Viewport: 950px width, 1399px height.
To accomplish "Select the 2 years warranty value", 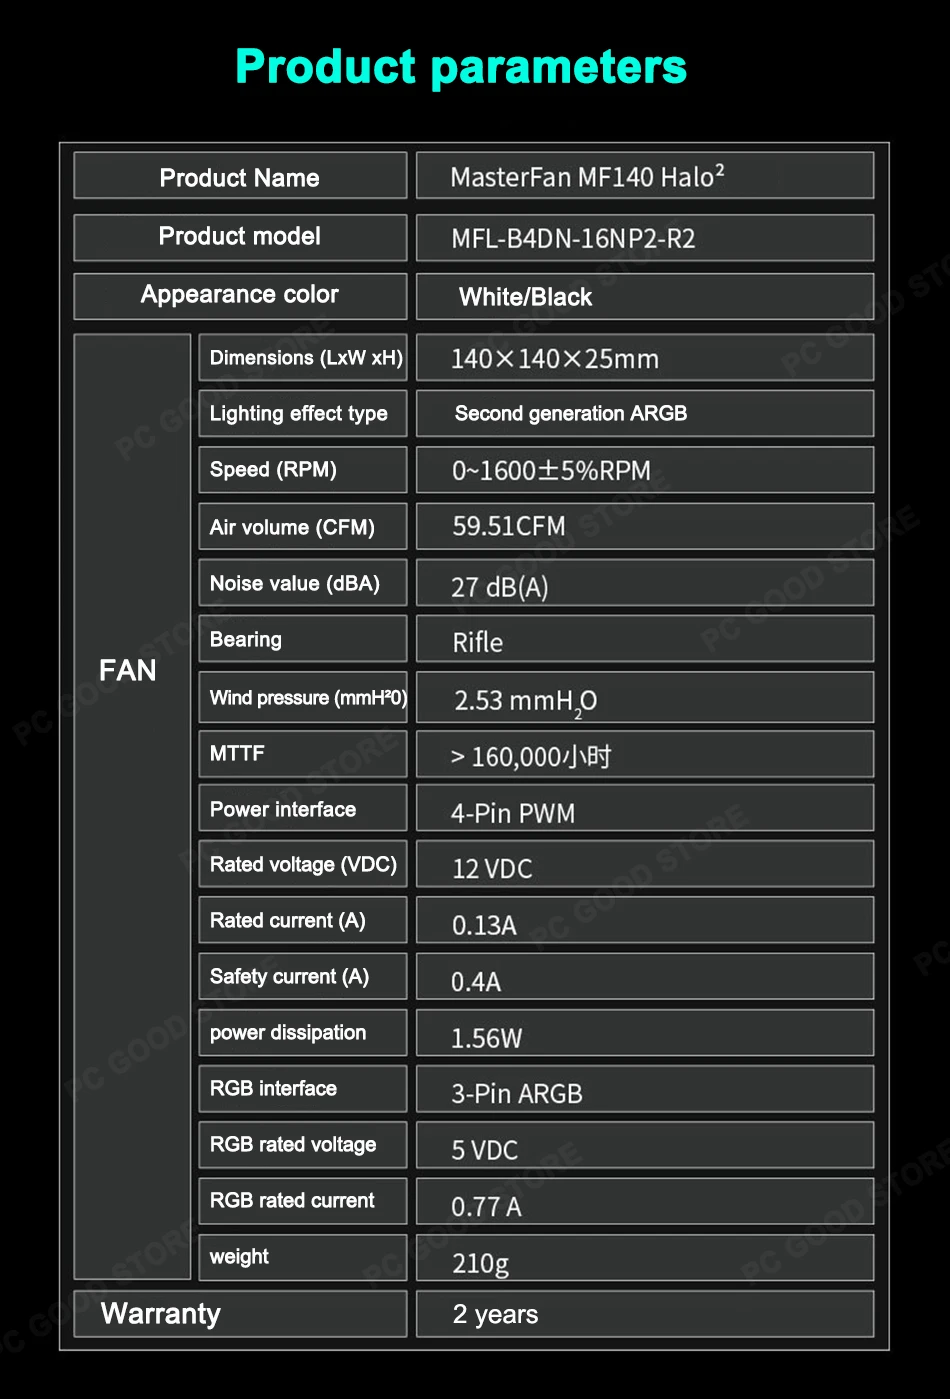I will click(495, 1314).
